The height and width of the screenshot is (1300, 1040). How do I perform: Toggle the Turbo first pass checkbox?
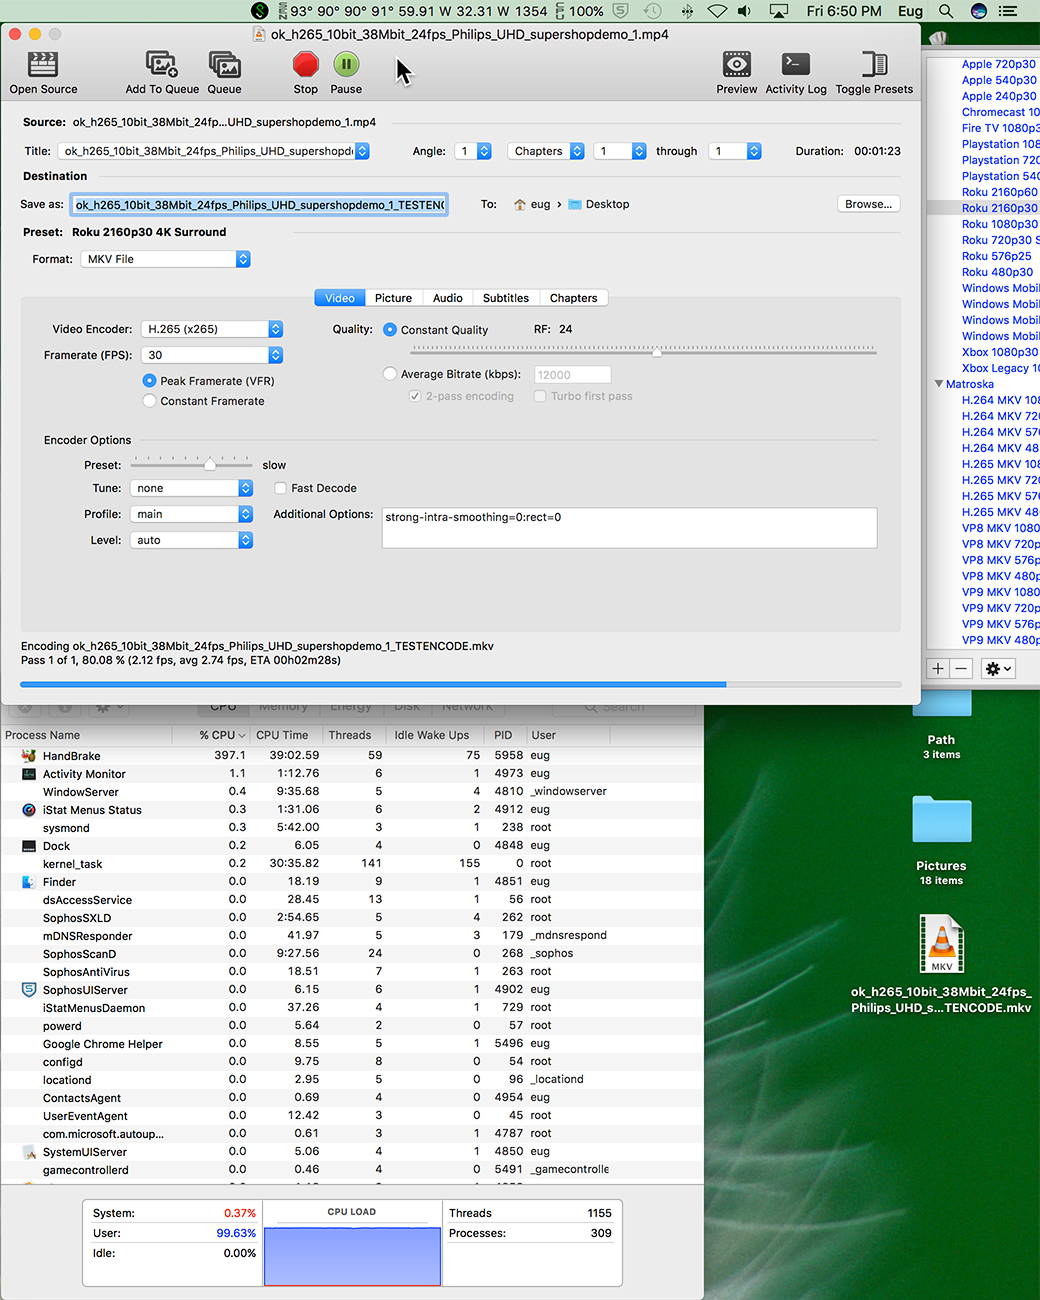point(540,396)
